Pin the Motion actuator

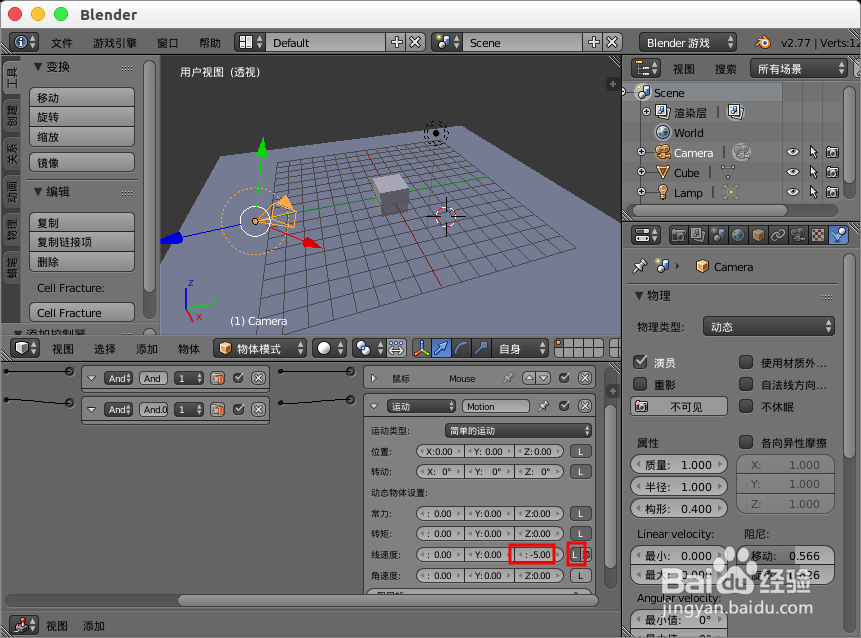543,406
